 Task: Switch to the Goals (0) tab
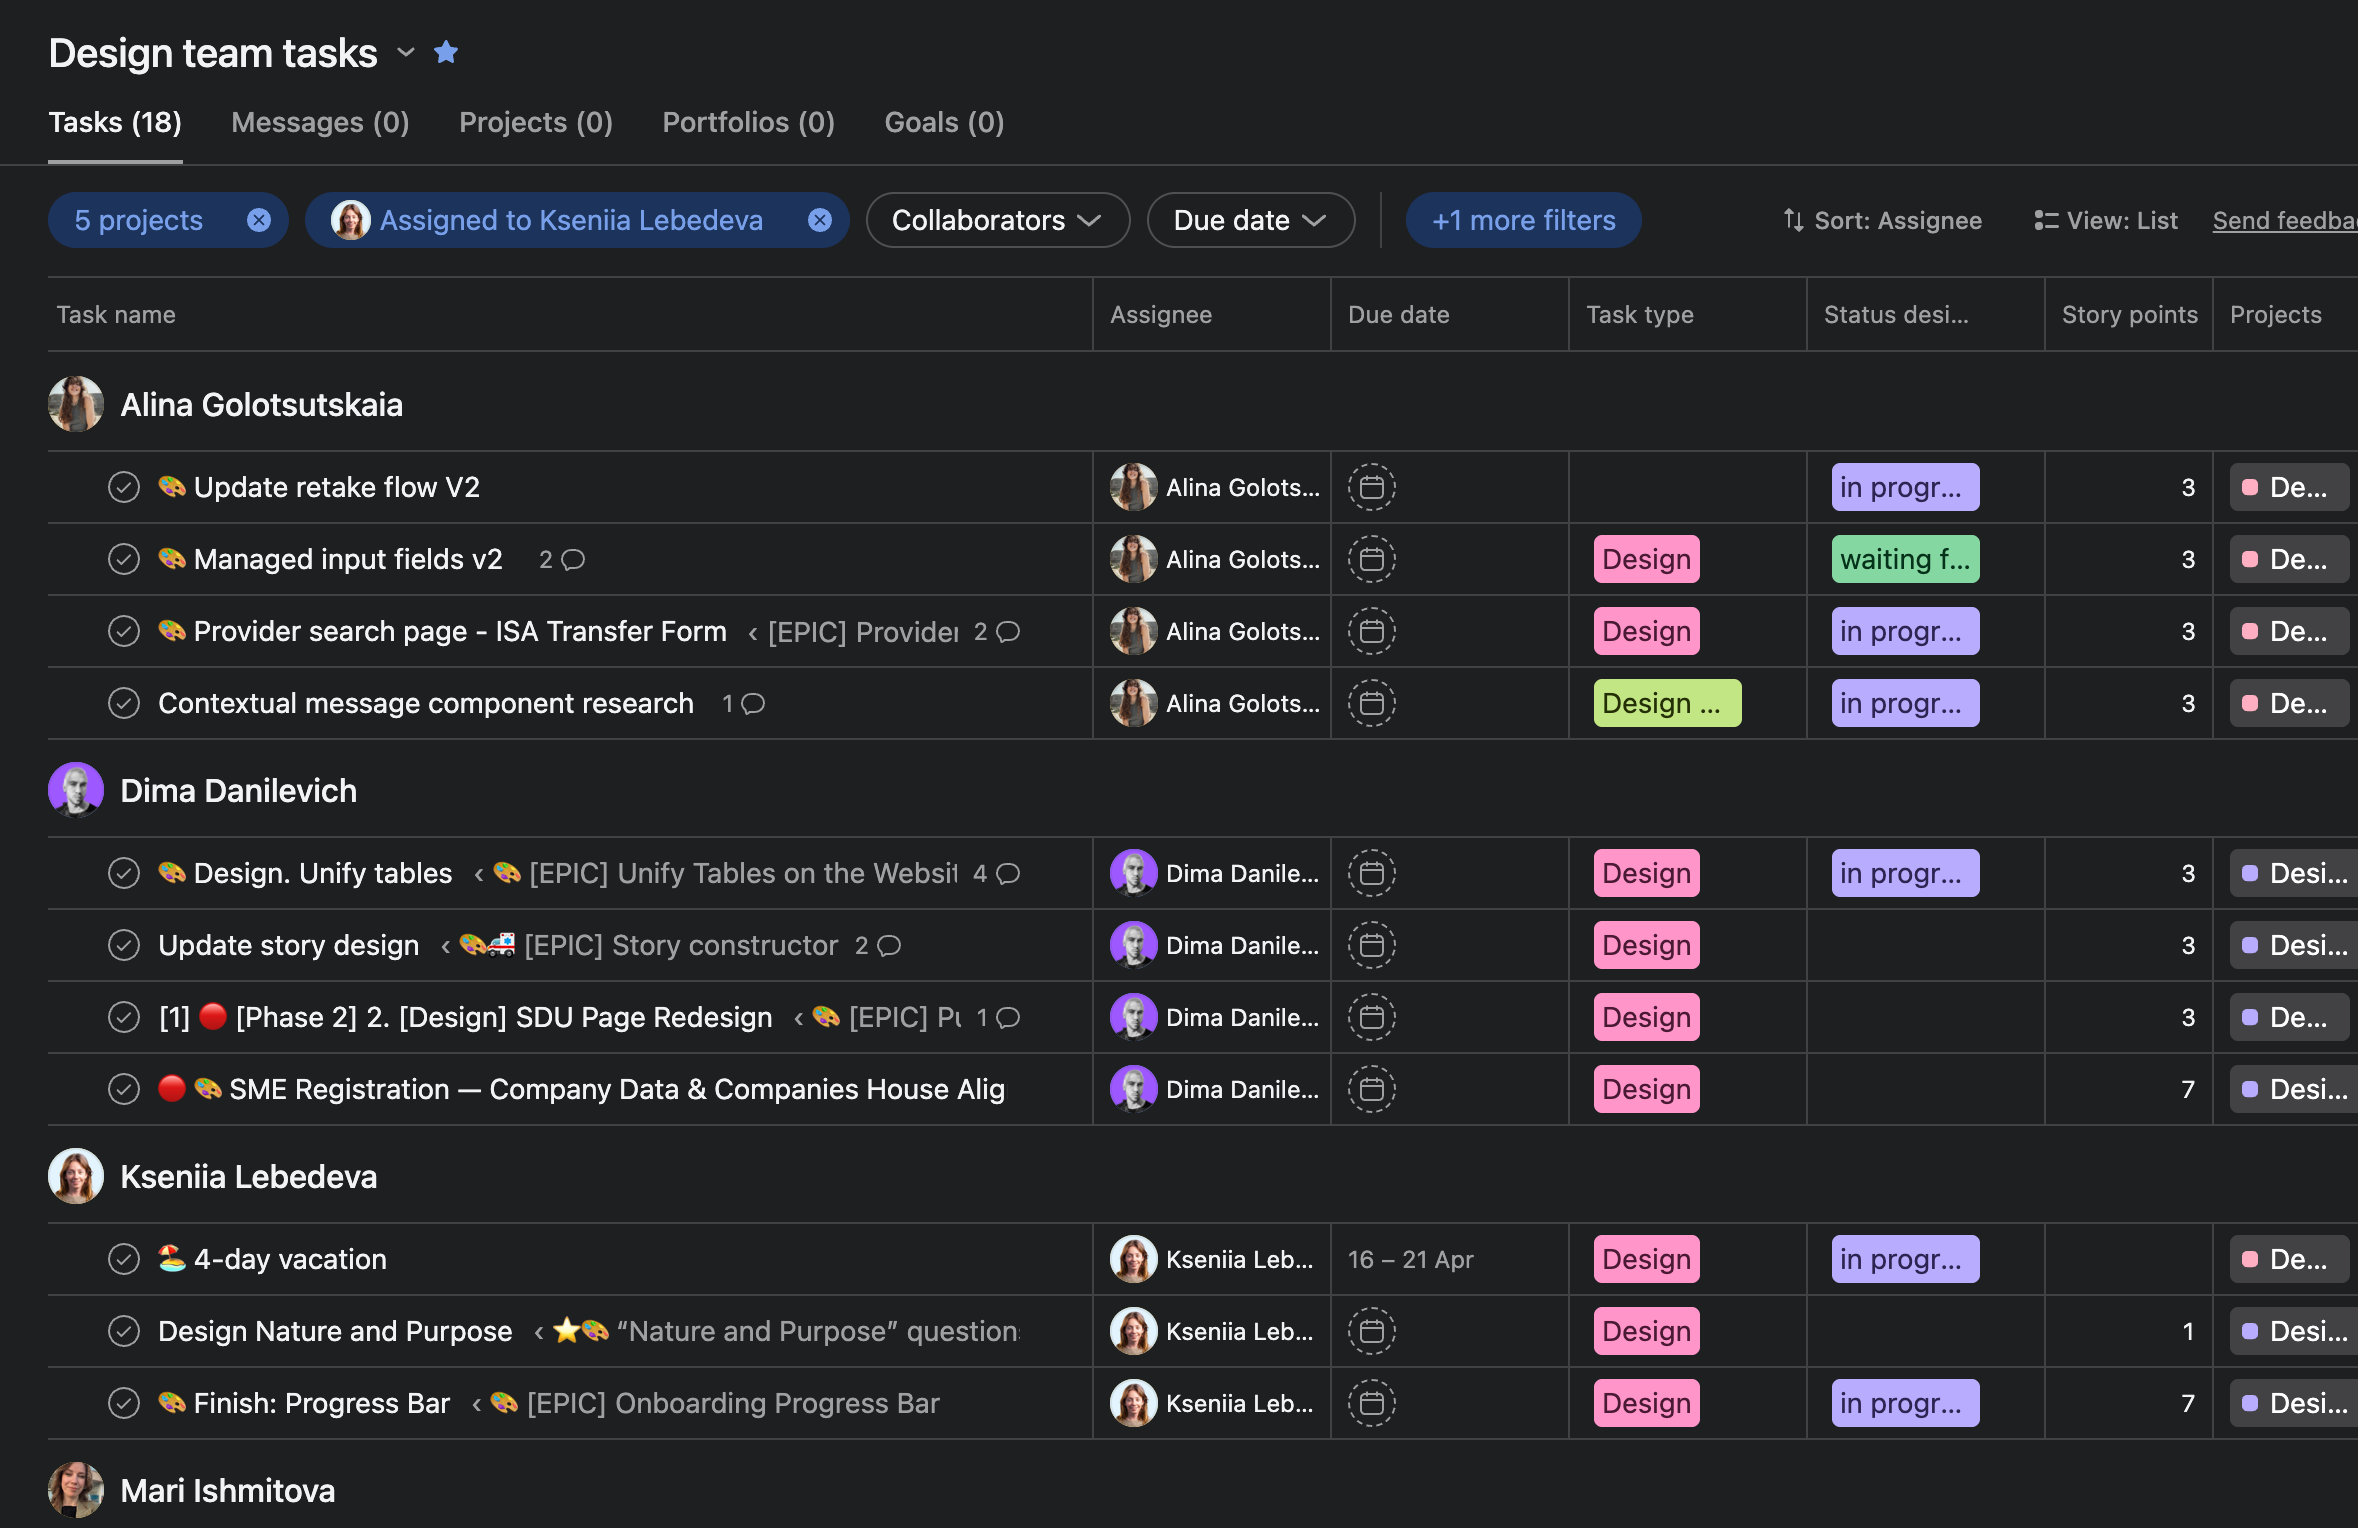coord(944,122)
